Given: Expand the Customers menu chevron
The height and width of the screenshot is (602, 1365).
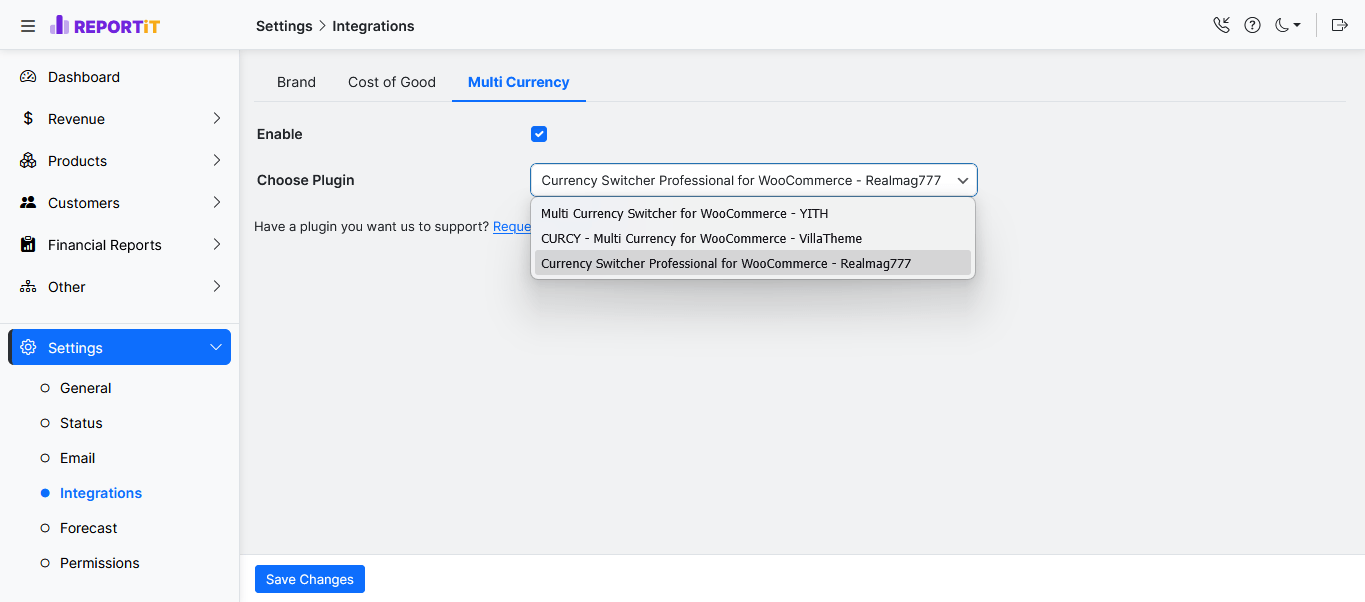Looking at the screenshot, I should pos(217,203).
